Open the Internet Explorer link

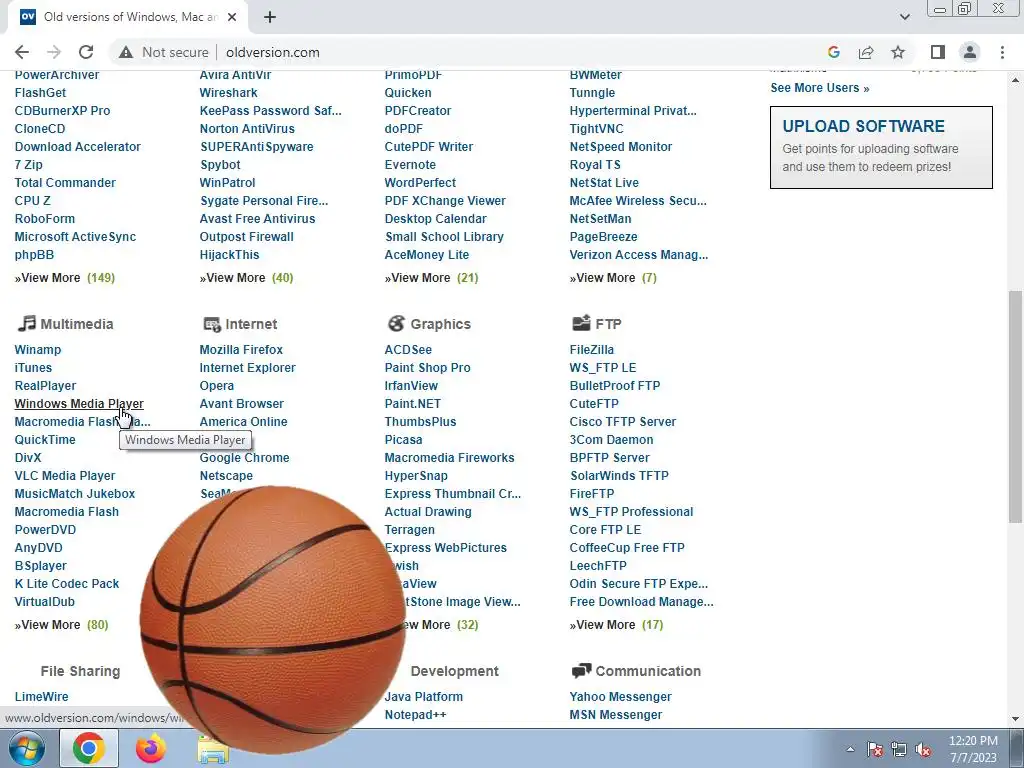click(x=248, y=368)
